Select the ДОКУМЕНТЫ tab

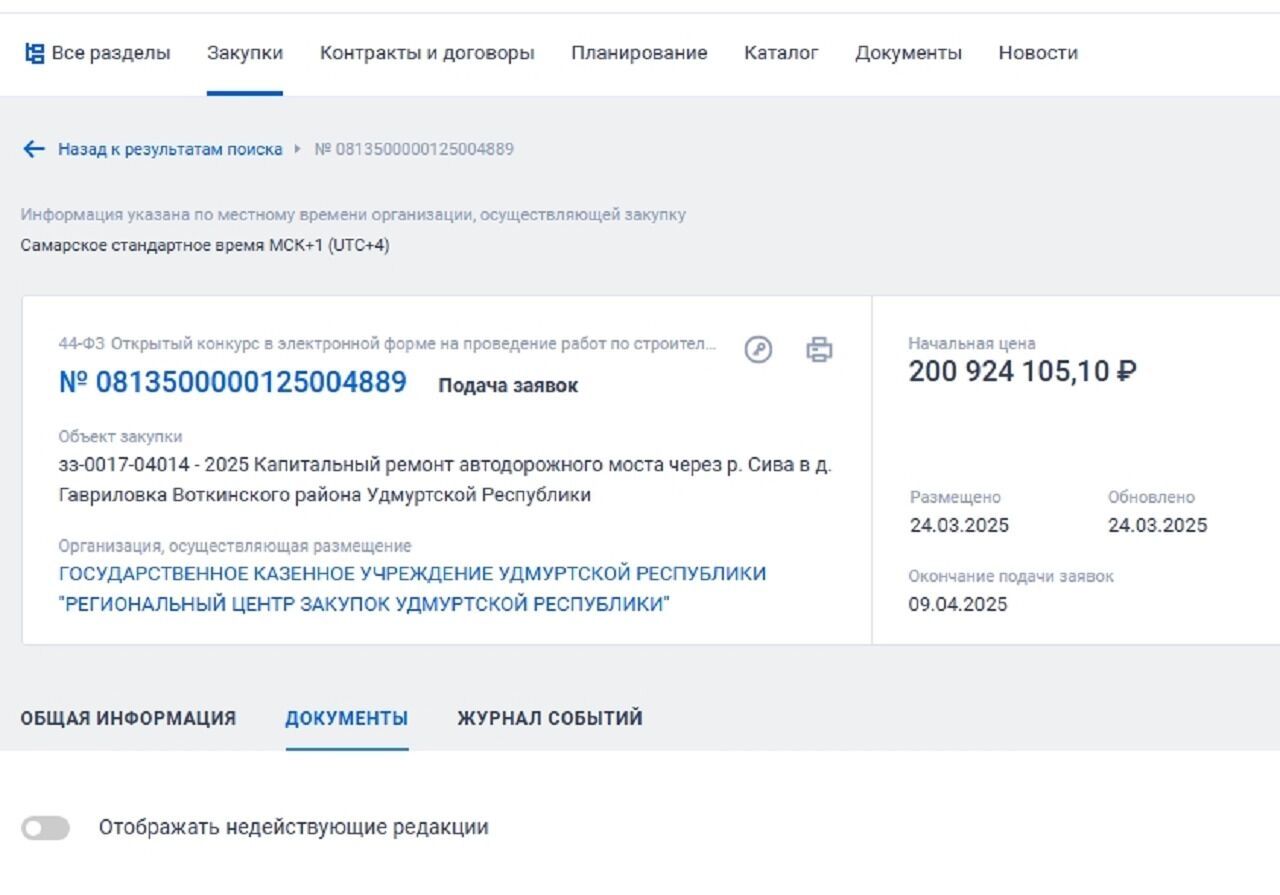click(347, 718)
